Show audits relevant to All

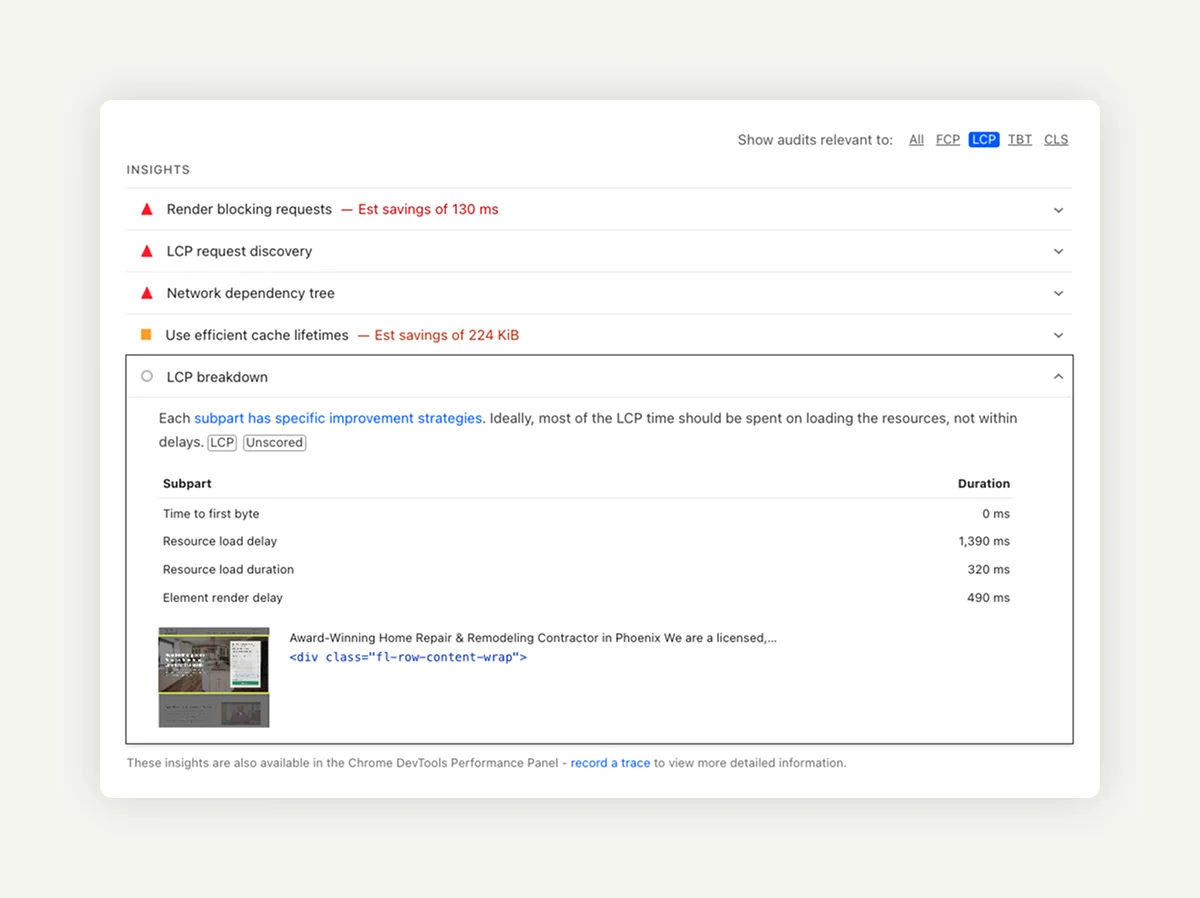916,140
